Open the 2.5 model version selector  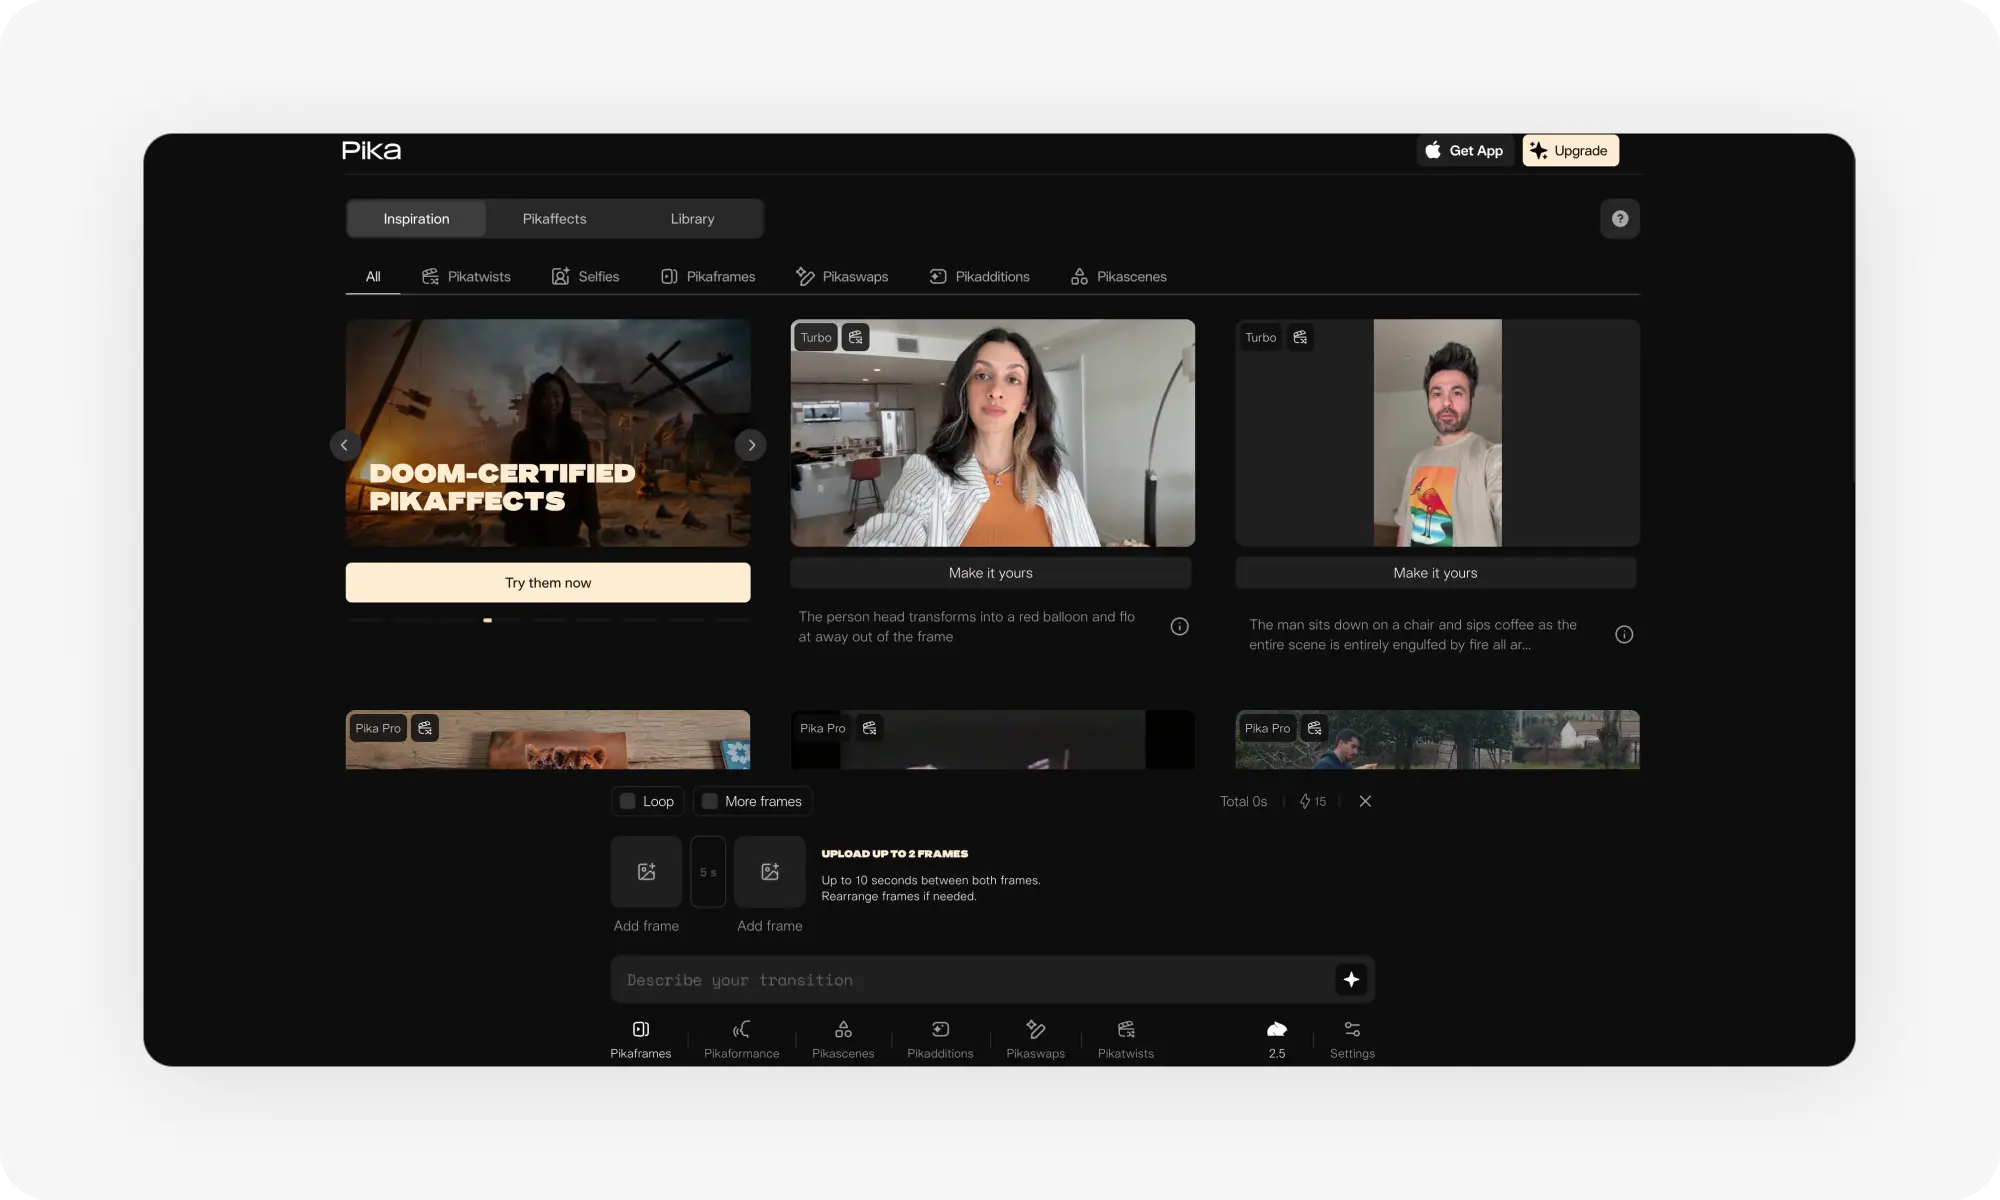pyautogui.click(x=1277, y=1039)
